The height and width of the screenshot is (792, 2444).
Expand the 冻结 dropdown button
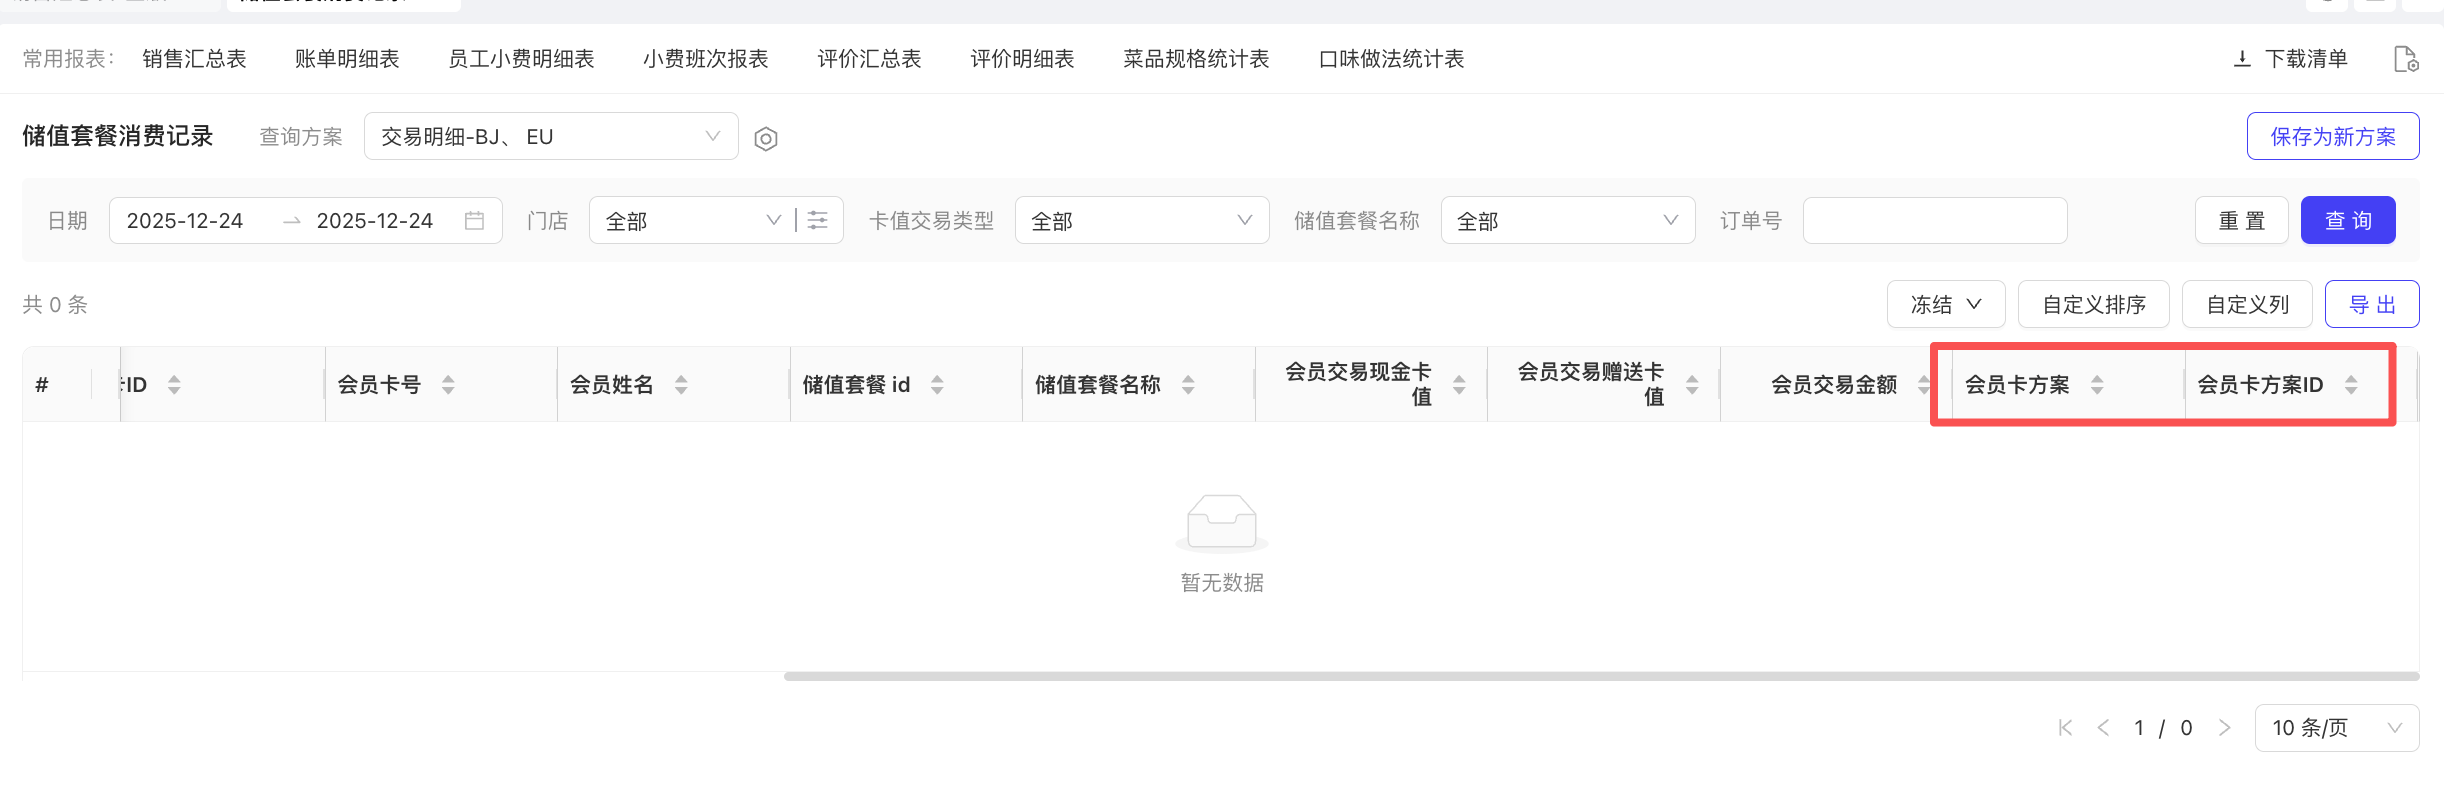coord(1945,305)
